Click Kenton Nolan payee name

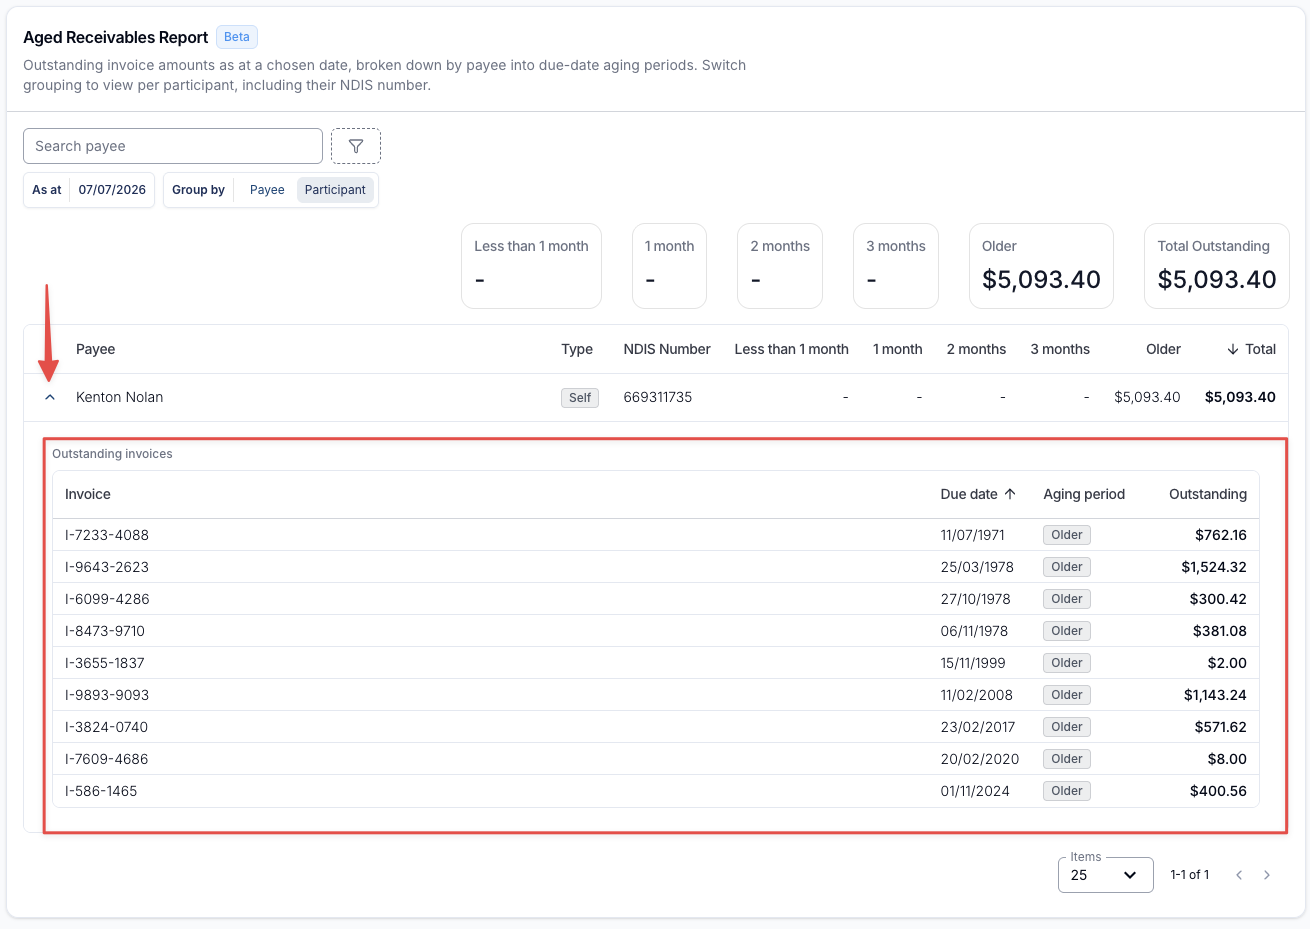point(119,397)
